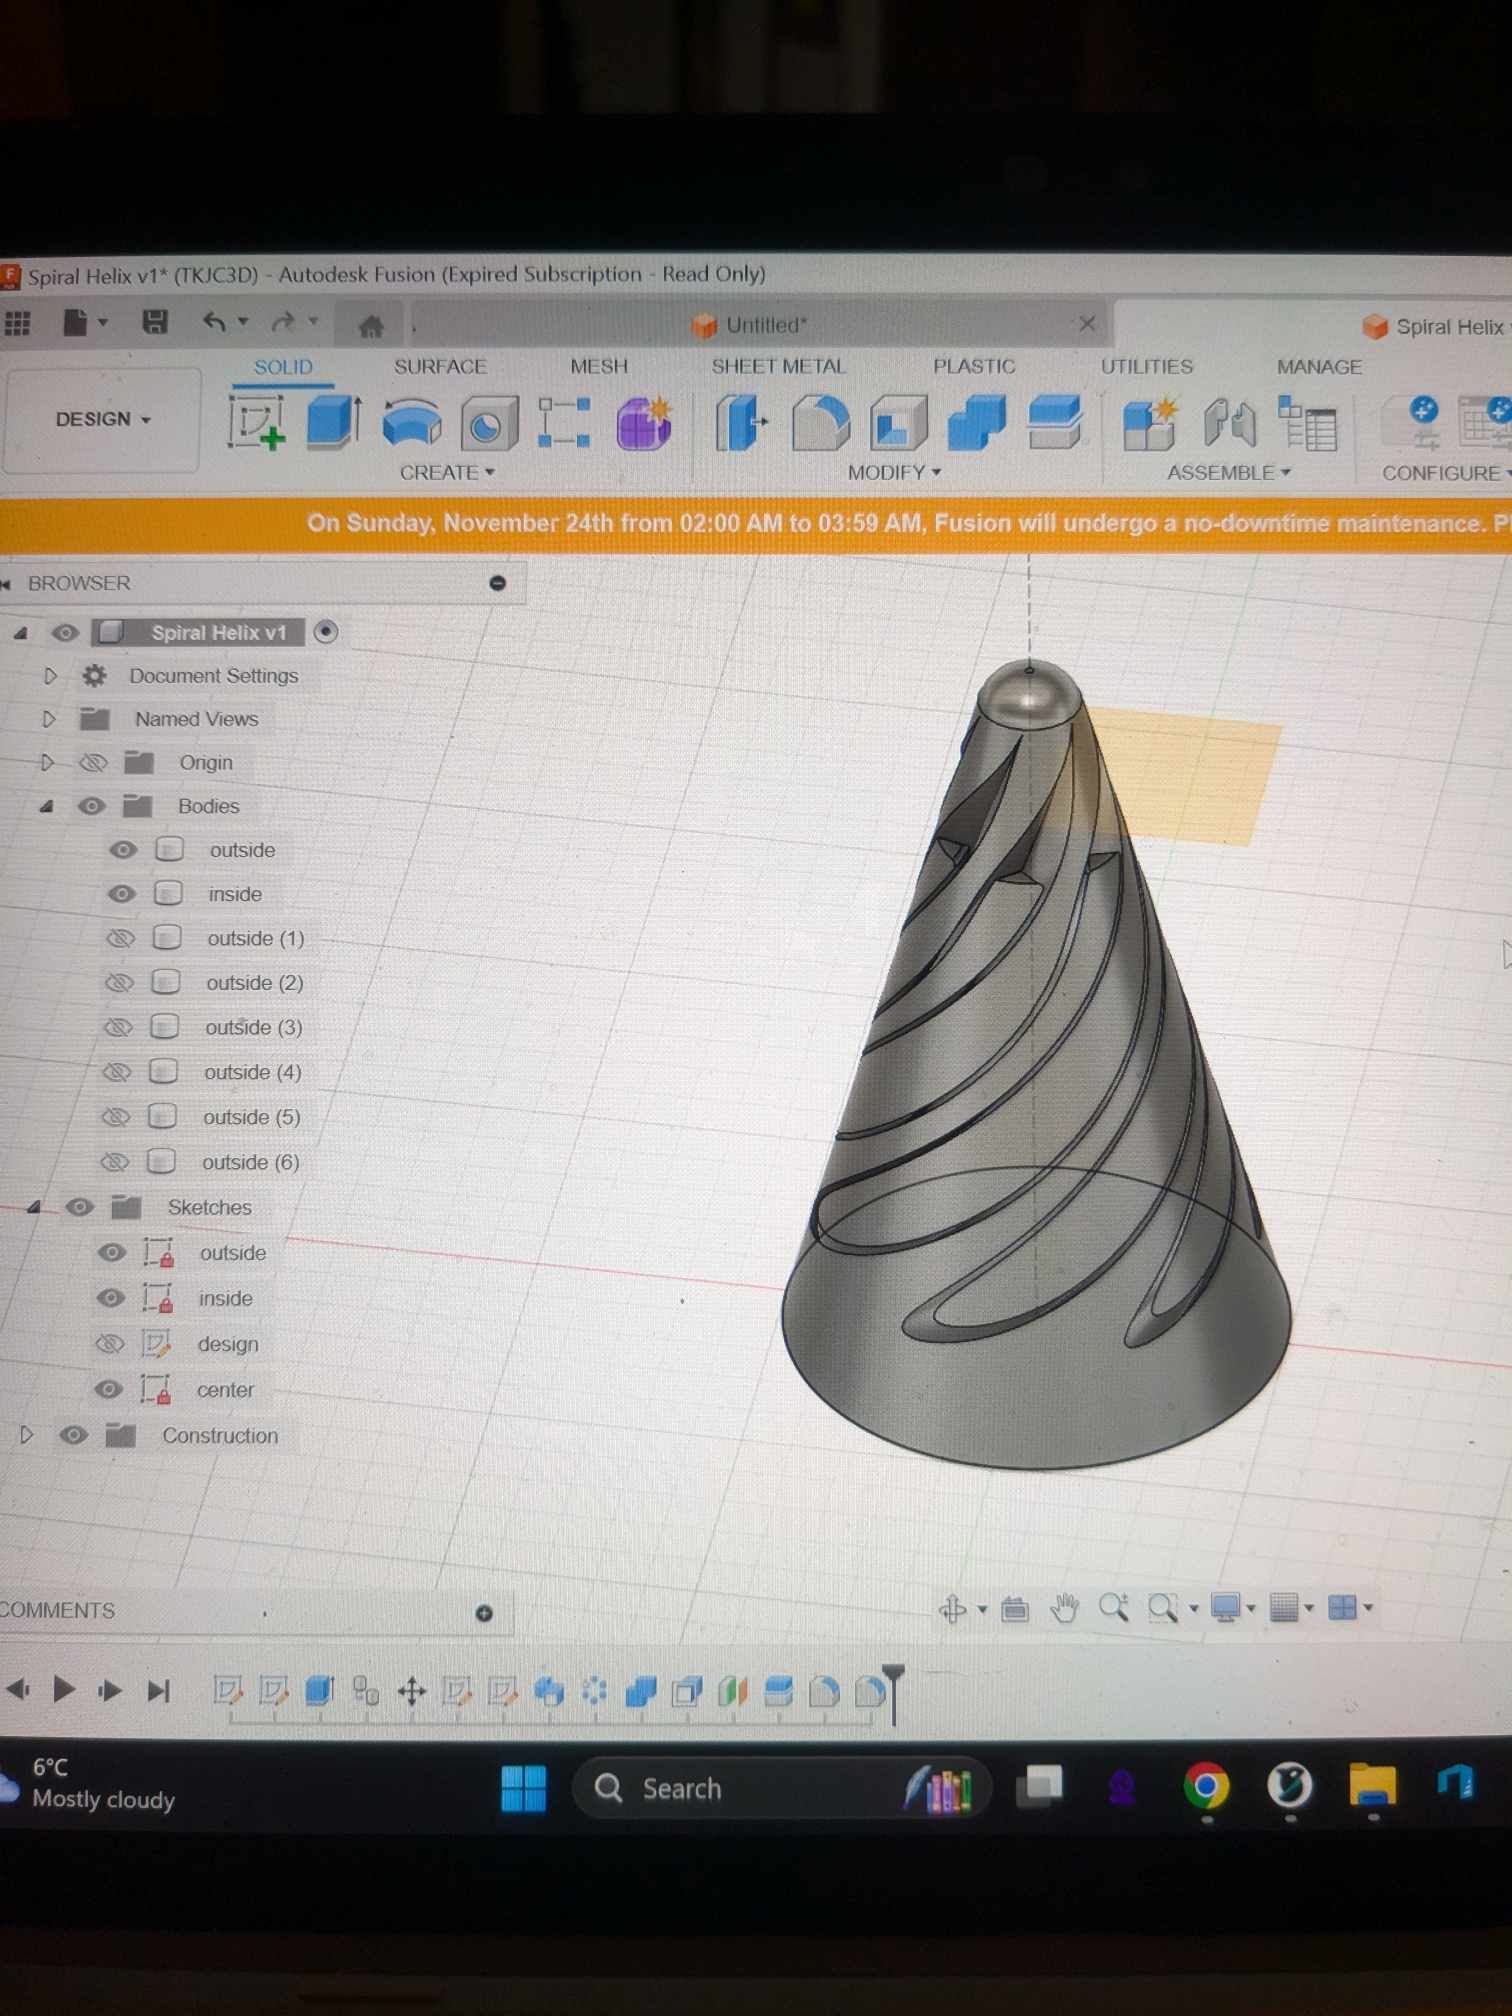Activate Spiral Helix v1 radio button
Viewport: 1512px width, 2016px height.
(326, 632)
